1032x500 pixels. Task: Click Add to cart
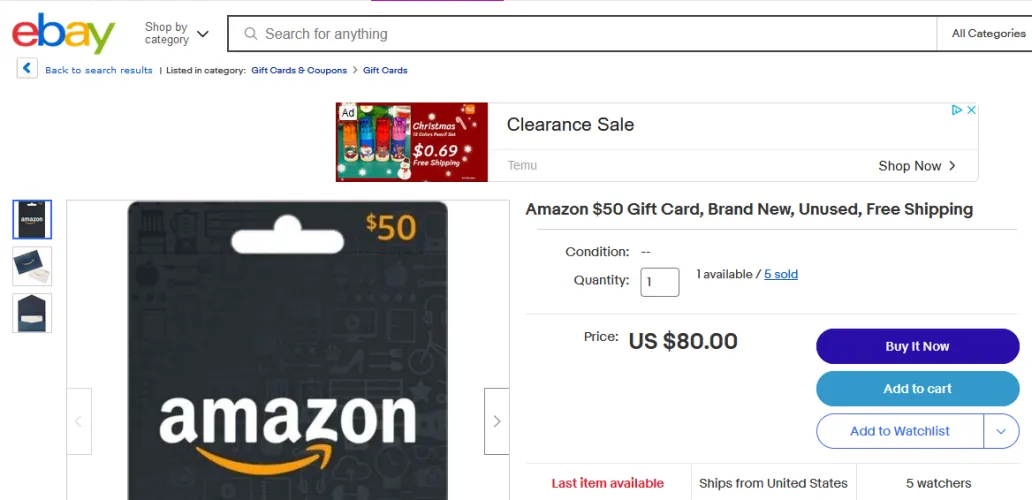pyautogui.click(x=917, y=389)
